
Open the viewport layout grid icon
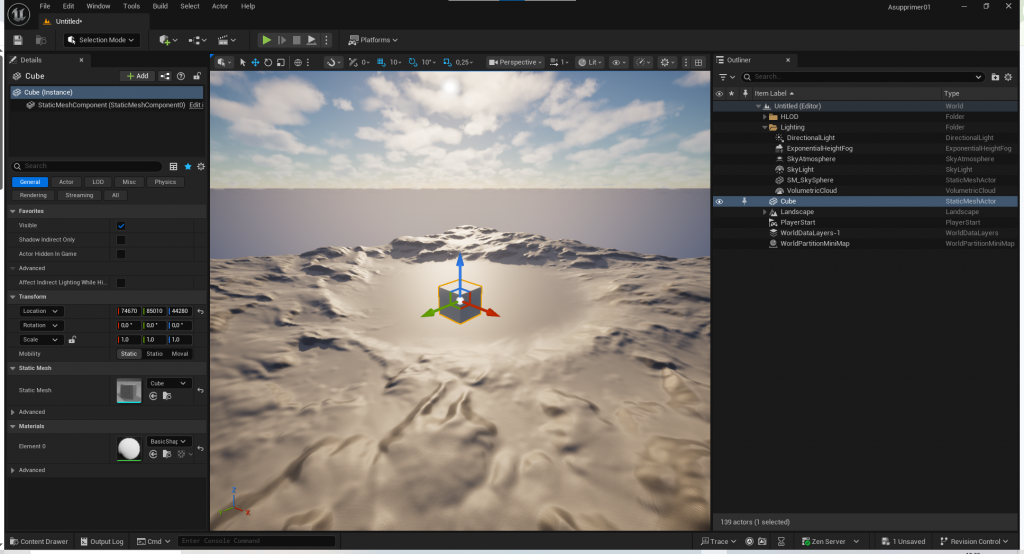[x=698, y=62]
